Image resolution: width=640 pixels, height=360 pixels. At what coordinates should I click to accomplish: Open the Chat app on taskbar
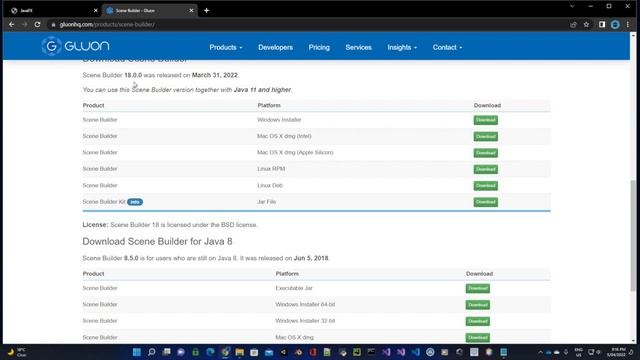click(181, 352)
